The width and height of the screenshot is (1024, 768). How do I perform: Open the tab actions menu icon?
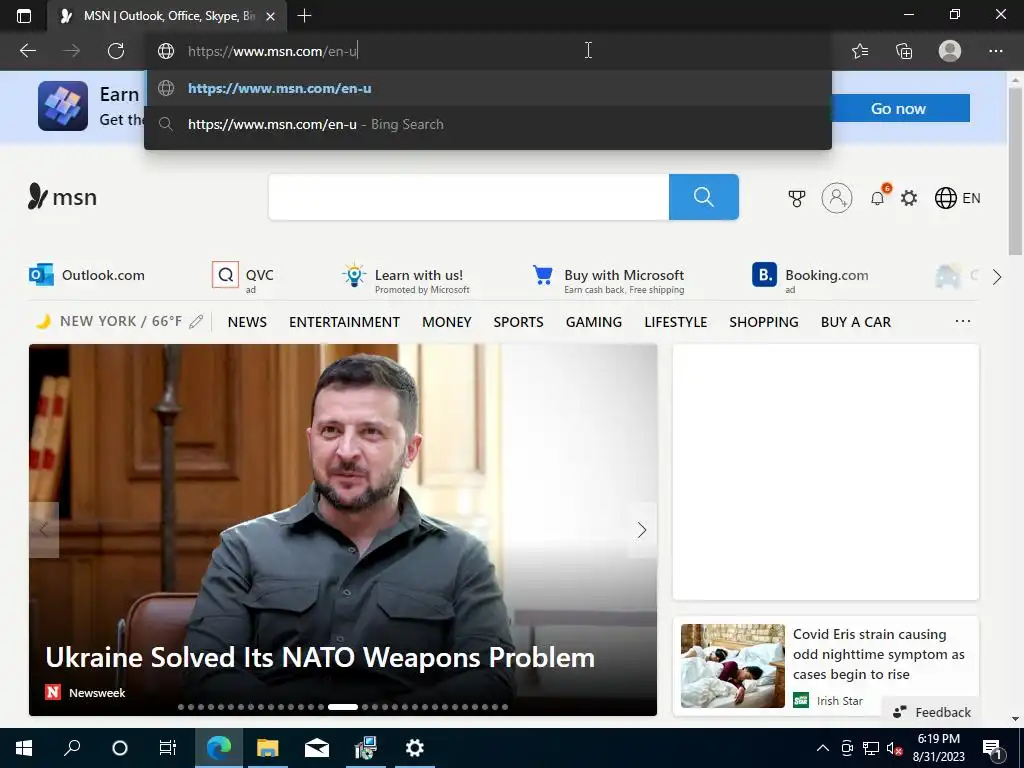coord(24,16)
